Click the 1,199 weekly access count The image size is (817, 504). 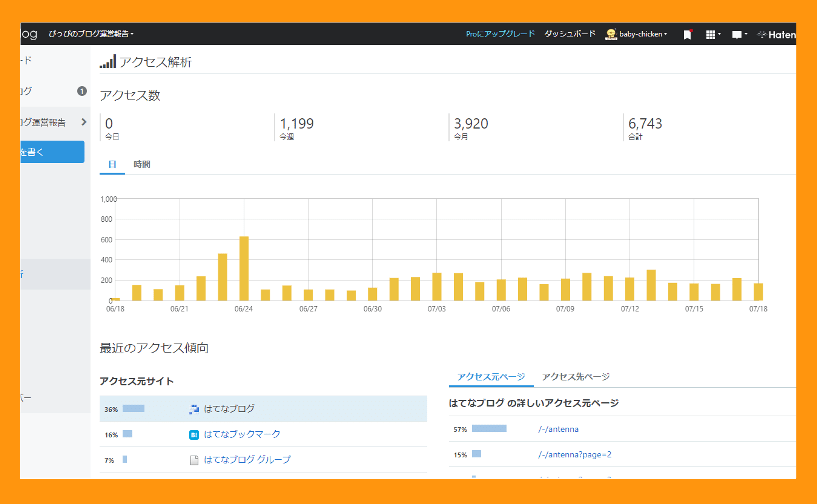296,124
